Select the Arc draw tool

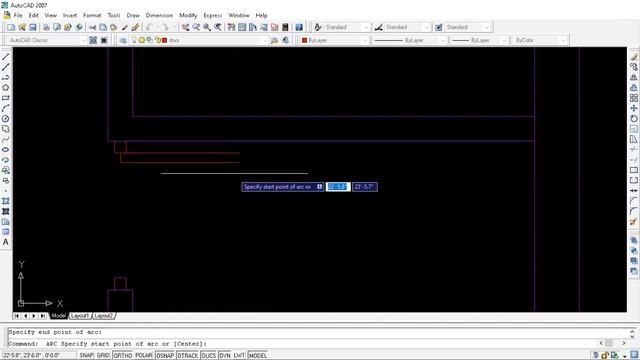6,109
